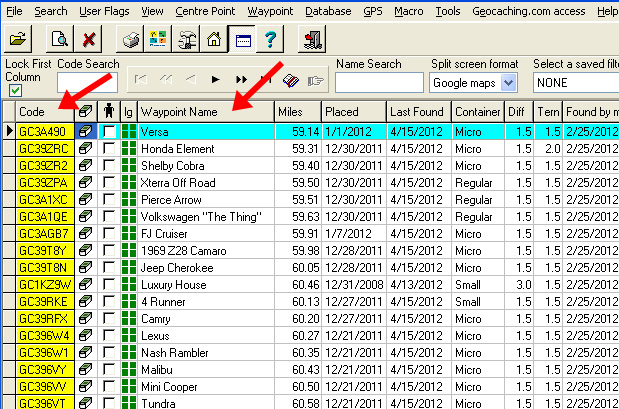Click the box icon in Versa row
The height and width of the screenshot is (409, 619).
[x=86, y=131]
